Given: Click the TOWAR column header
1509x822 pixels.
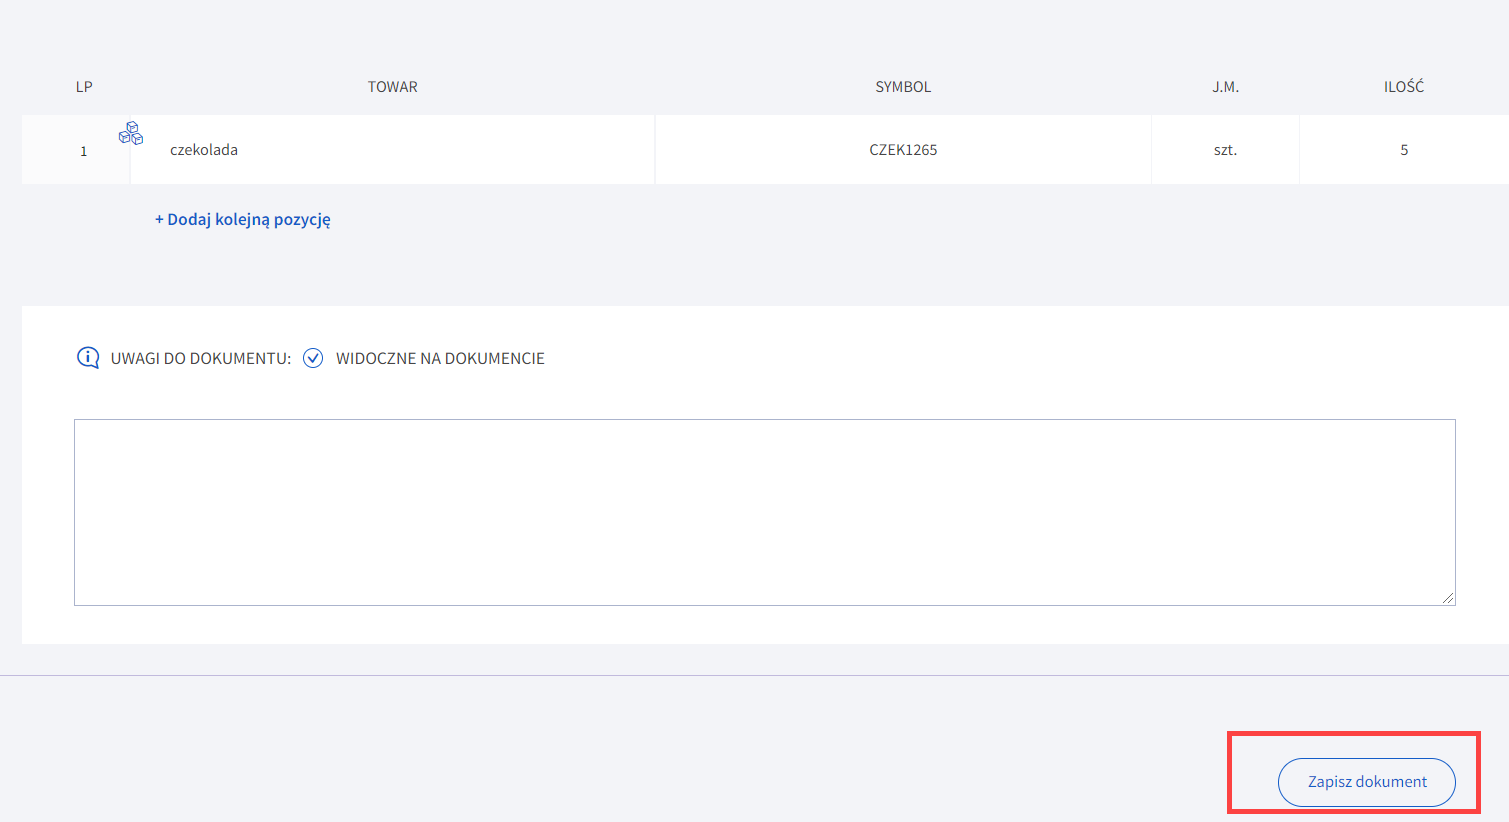Looking at the screenshot, I should pos(392,87).
